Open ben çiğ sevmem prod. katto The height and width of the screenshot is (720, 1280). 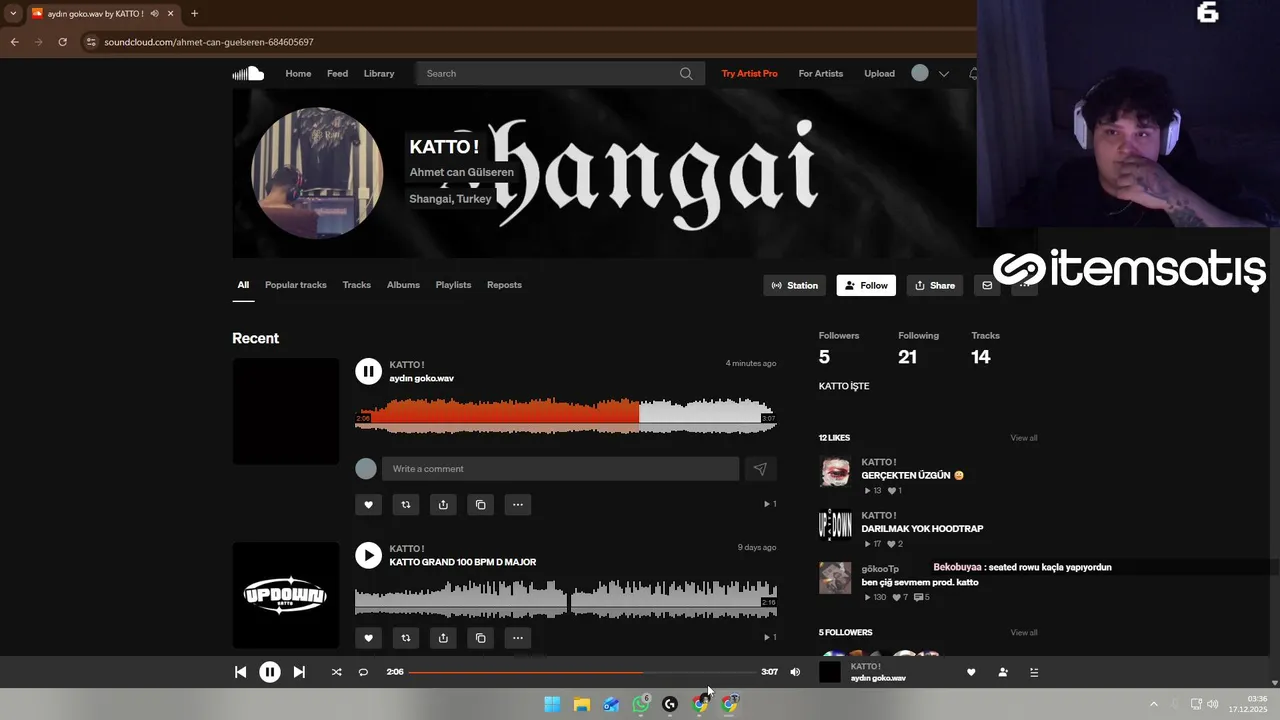pos(919,582)
